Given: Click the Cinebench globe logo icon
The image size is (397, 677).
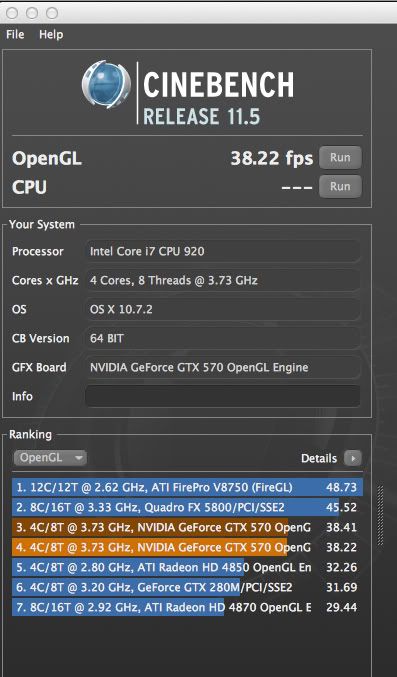Looking at the screenshot, I should point(106,85).
